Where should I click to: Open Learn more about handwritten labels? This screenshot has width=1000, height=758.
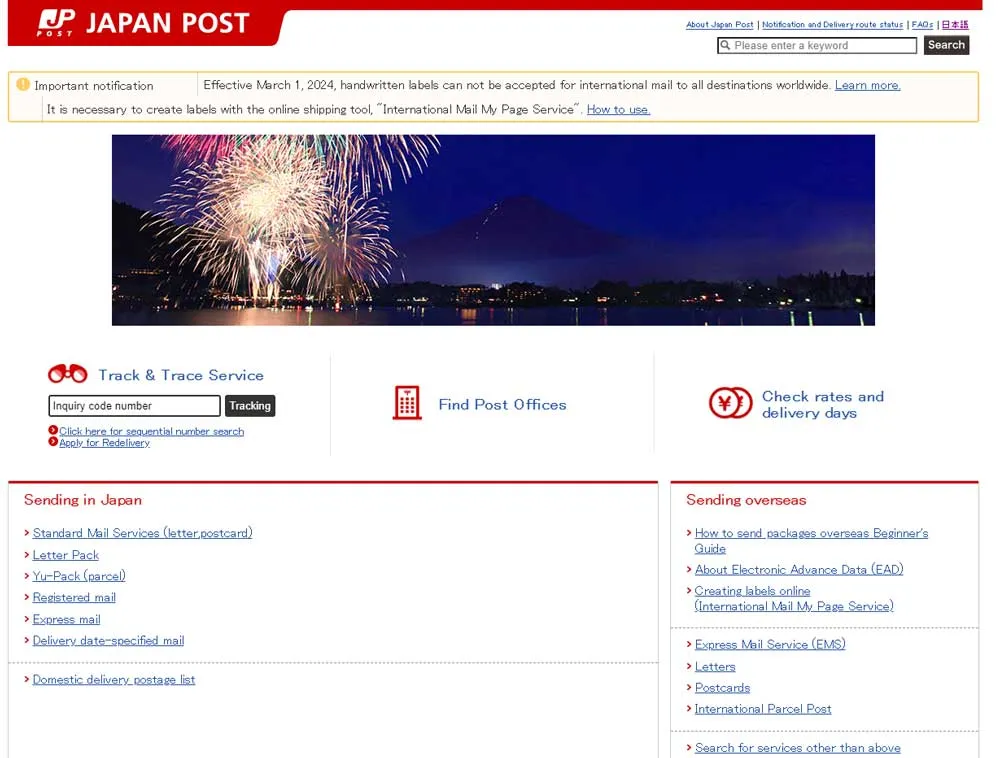tap(867, 85)
